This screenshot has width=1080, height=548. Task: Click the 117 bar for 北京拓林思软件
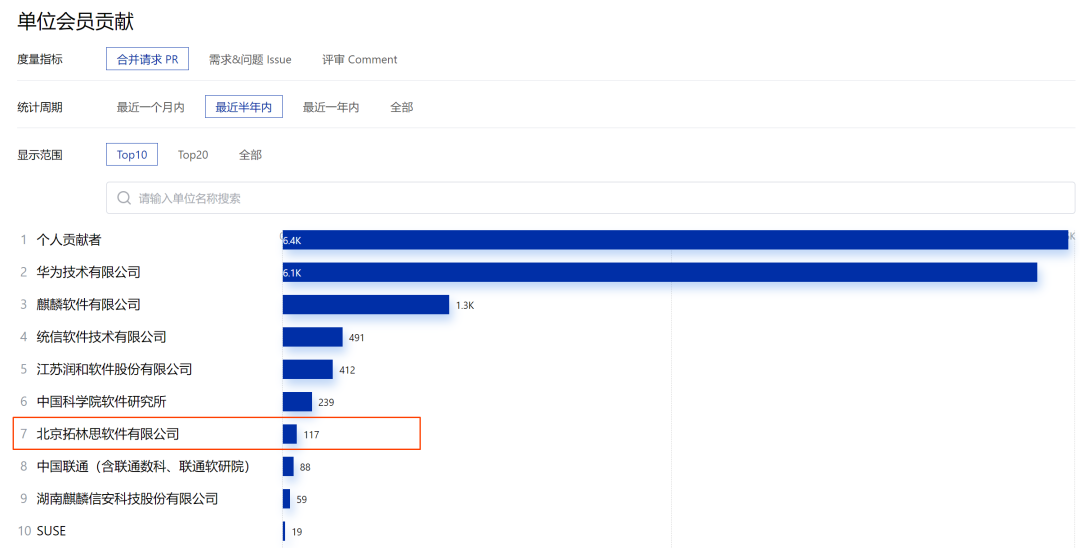tap(290, 434)
